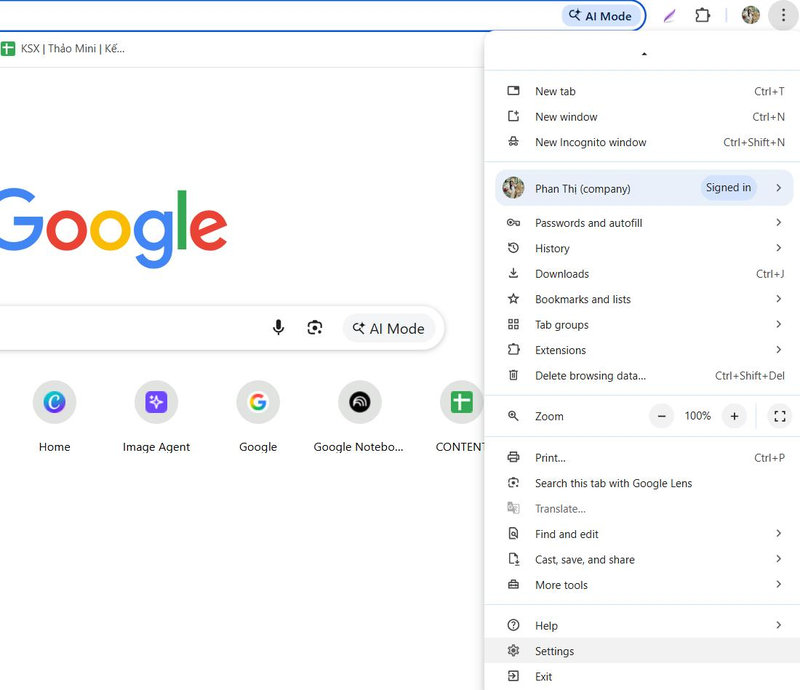Click the trash can icon
Viewport: 800px width, 690px height.
pyautogui.click(x=513, y=375)
